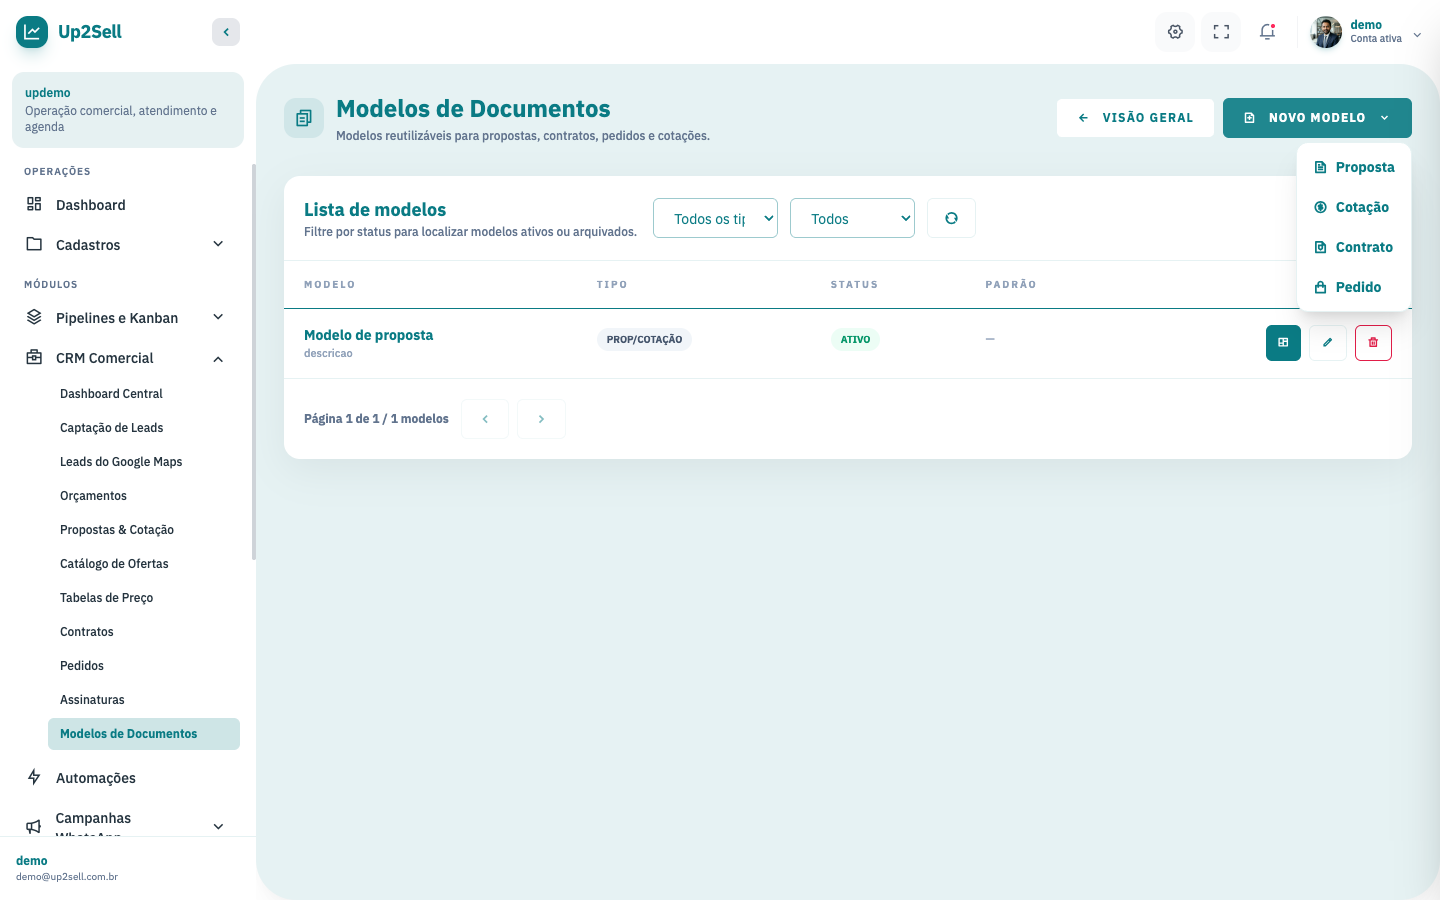1440x900 pixels.
Task: Select Modelos de Documentos sidebar item
Action: 144,734
